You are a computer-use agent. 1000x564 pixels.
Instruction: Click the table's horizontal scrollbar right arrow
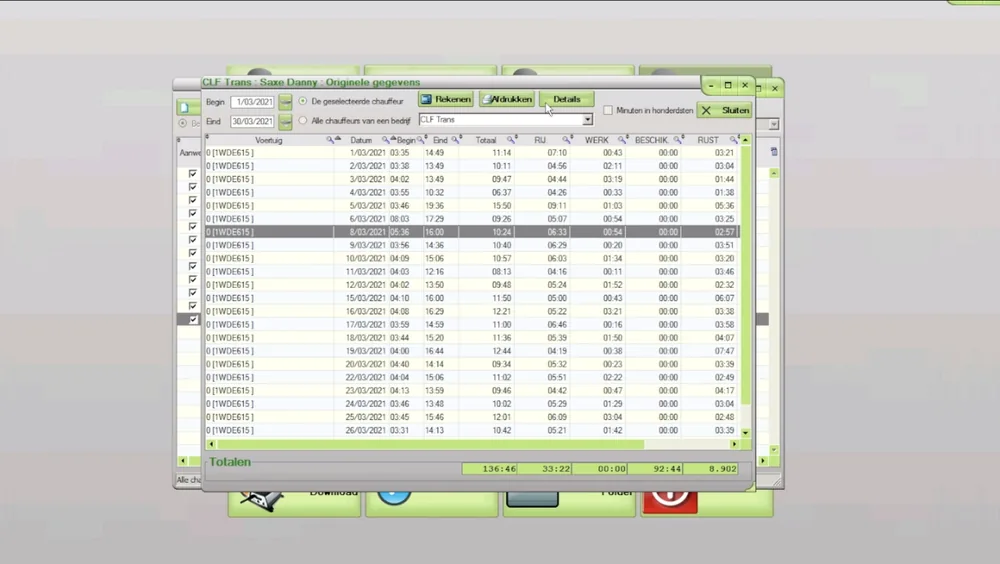click(x=734, y=444)
